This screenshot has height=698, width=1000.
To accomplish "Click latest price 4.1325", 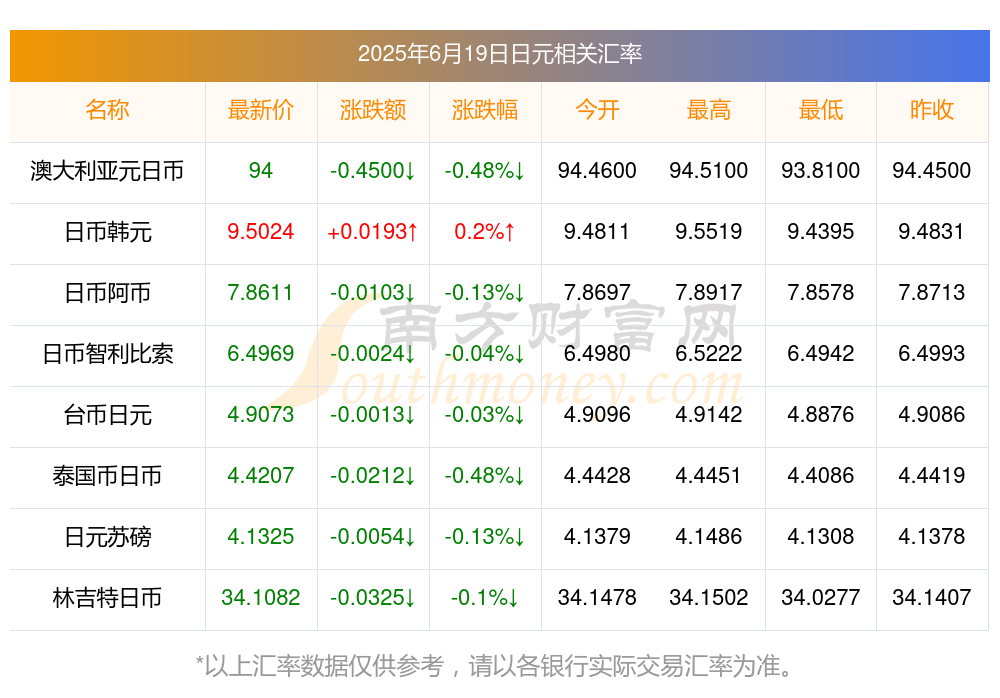I will click(260, 537).
